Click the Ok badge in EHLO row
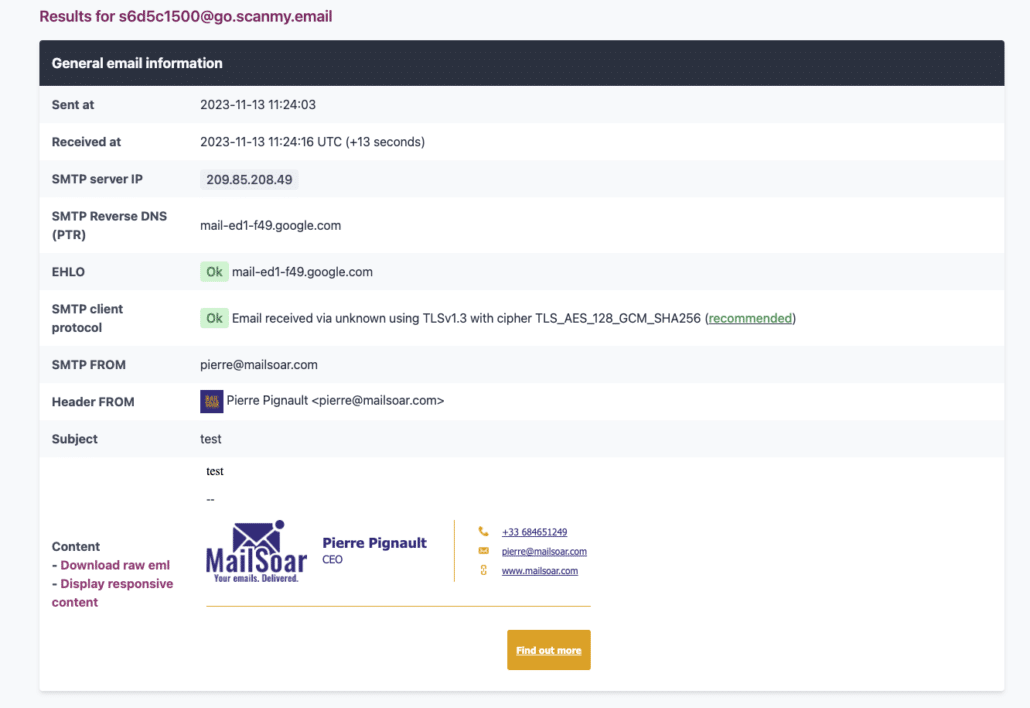 pos(214,272)
